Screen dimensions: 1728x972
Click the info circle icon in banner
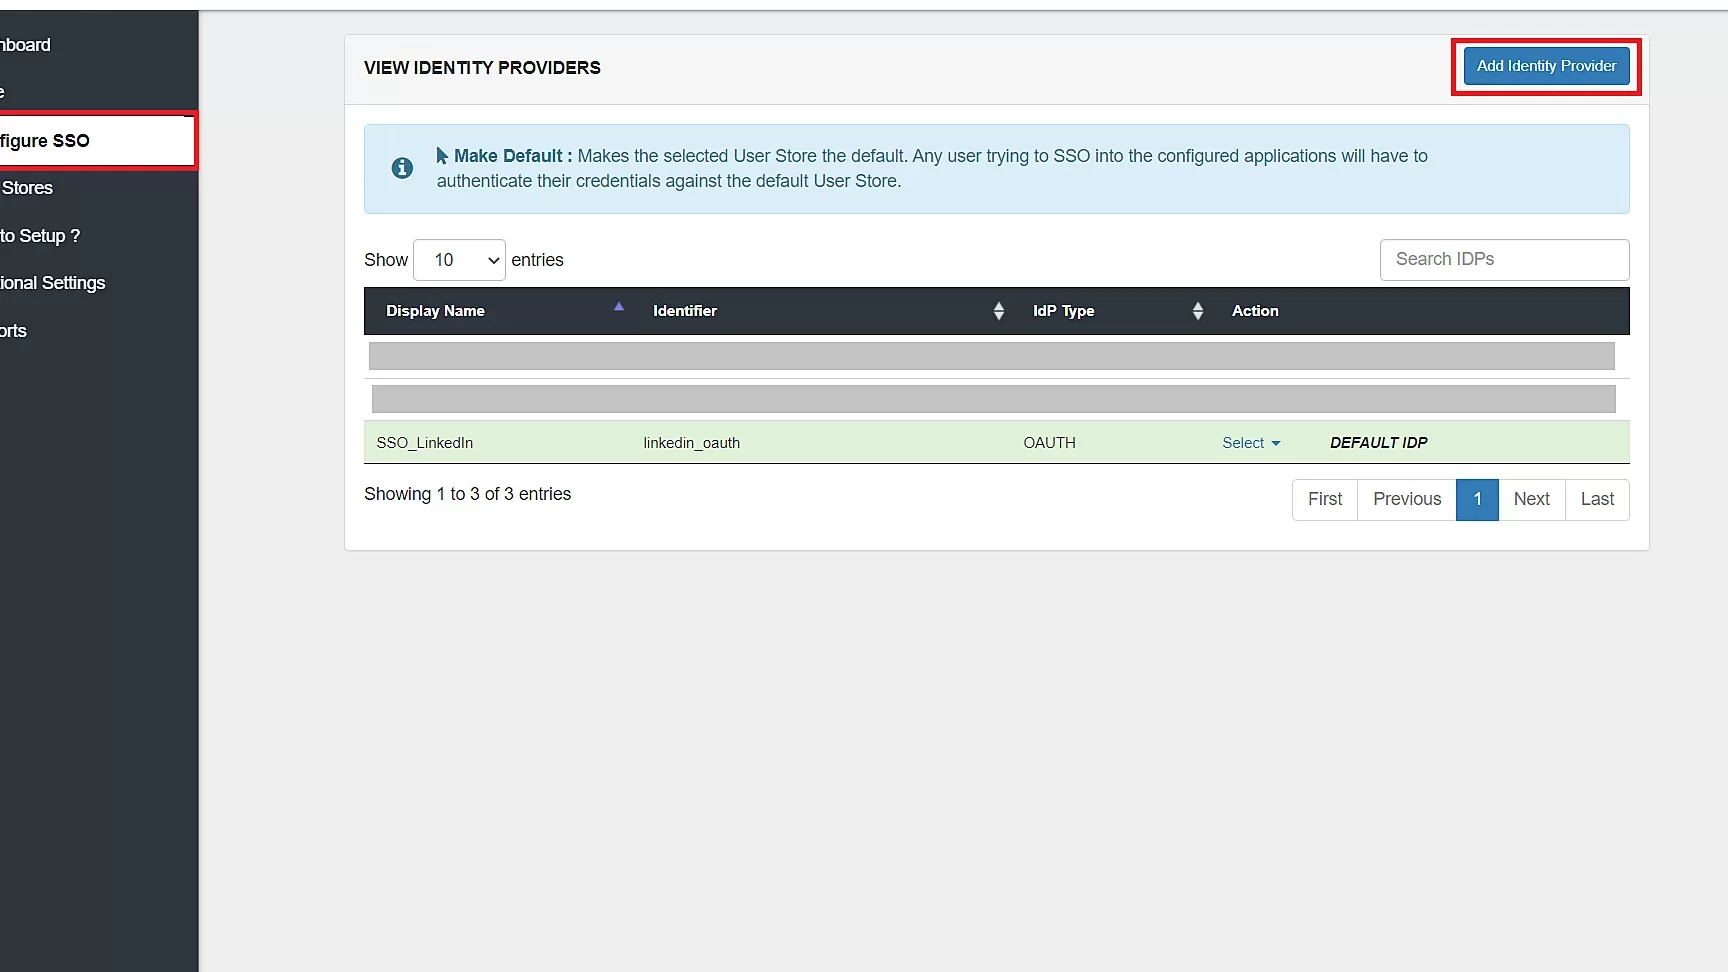pos(402,168)
